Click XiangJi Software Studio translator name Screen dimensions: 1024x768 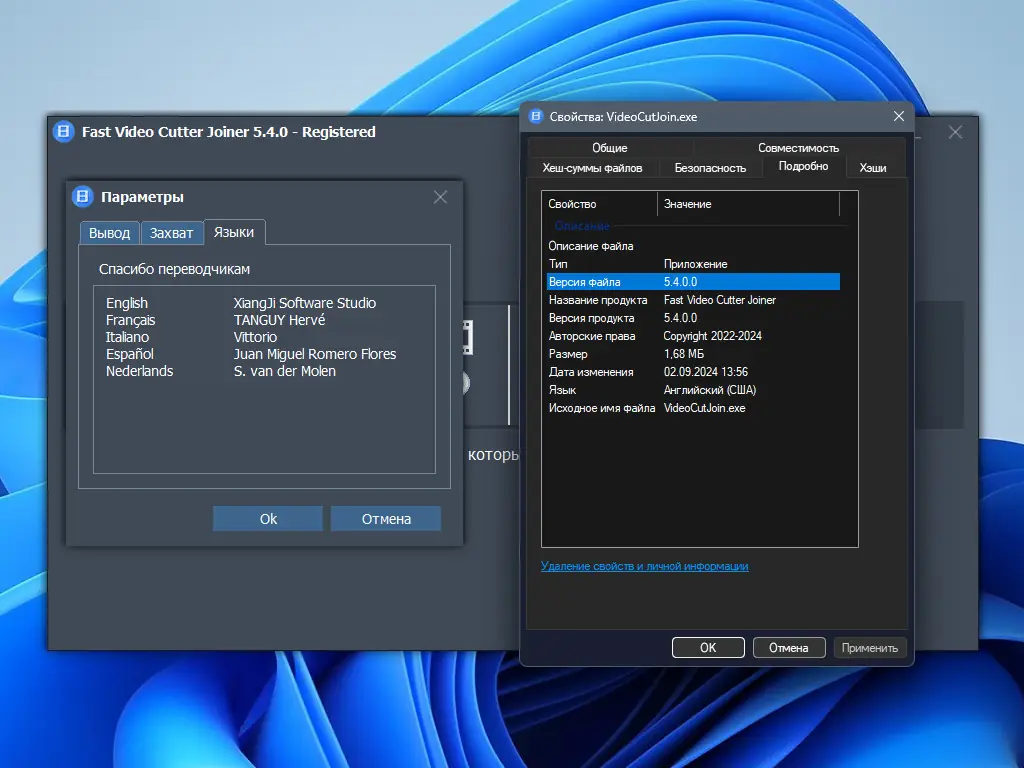(305, 303)
